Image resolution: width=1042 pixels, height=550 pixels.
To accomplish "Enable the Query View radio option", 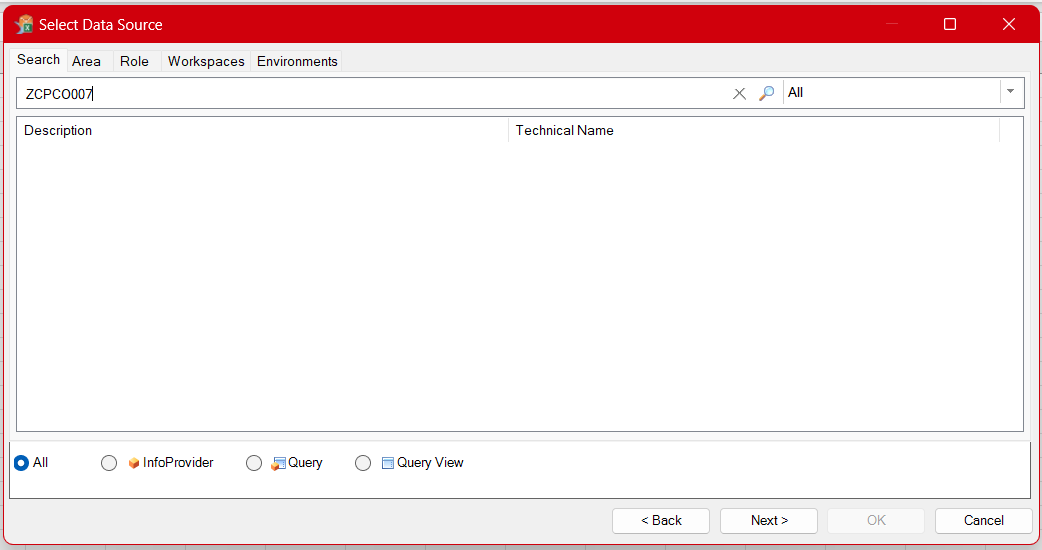I will (x=363, y=463).
